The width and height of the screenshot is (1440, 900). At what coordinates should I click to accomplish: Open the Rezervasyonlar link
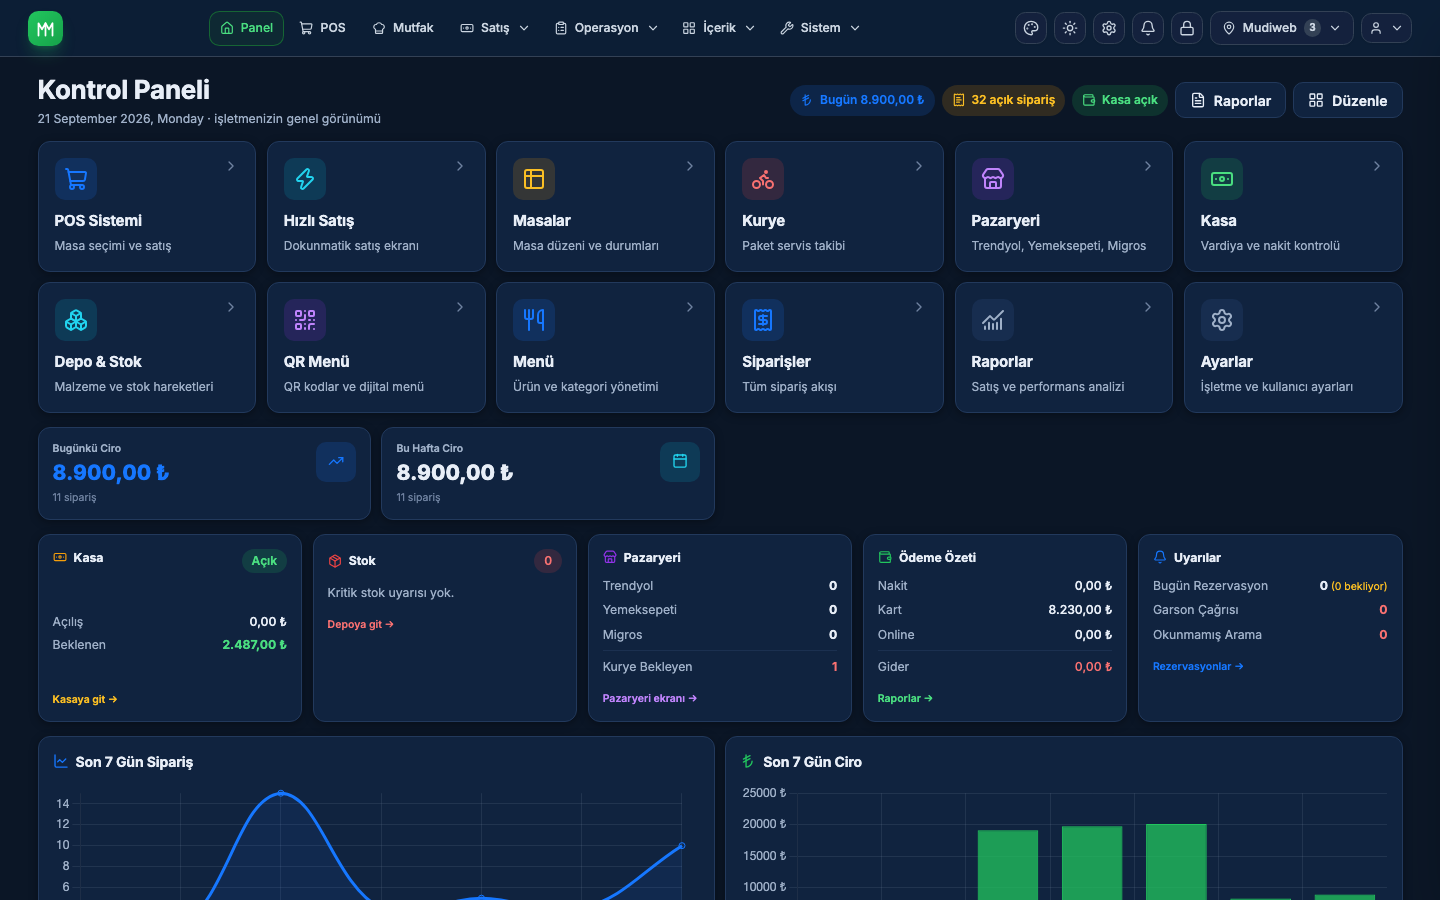[x=1198, y=666]
